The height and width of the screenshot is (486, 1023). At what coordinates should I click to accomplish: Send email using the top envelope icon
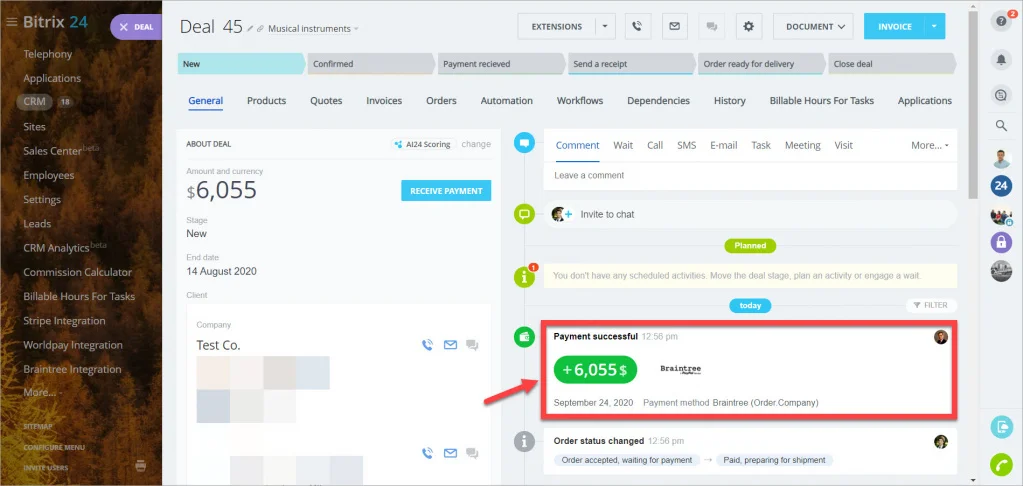(675, 27)
